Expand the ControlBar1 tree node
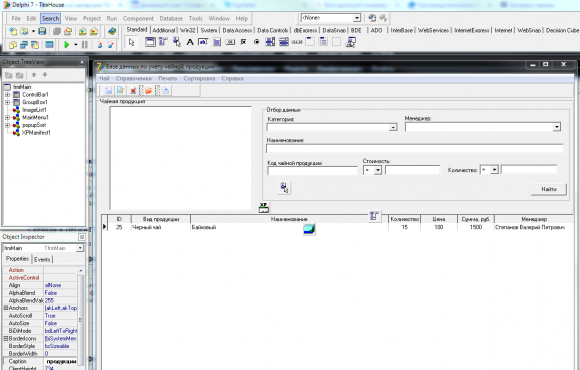Screen dimensions: 580x370 coord(7,95)
